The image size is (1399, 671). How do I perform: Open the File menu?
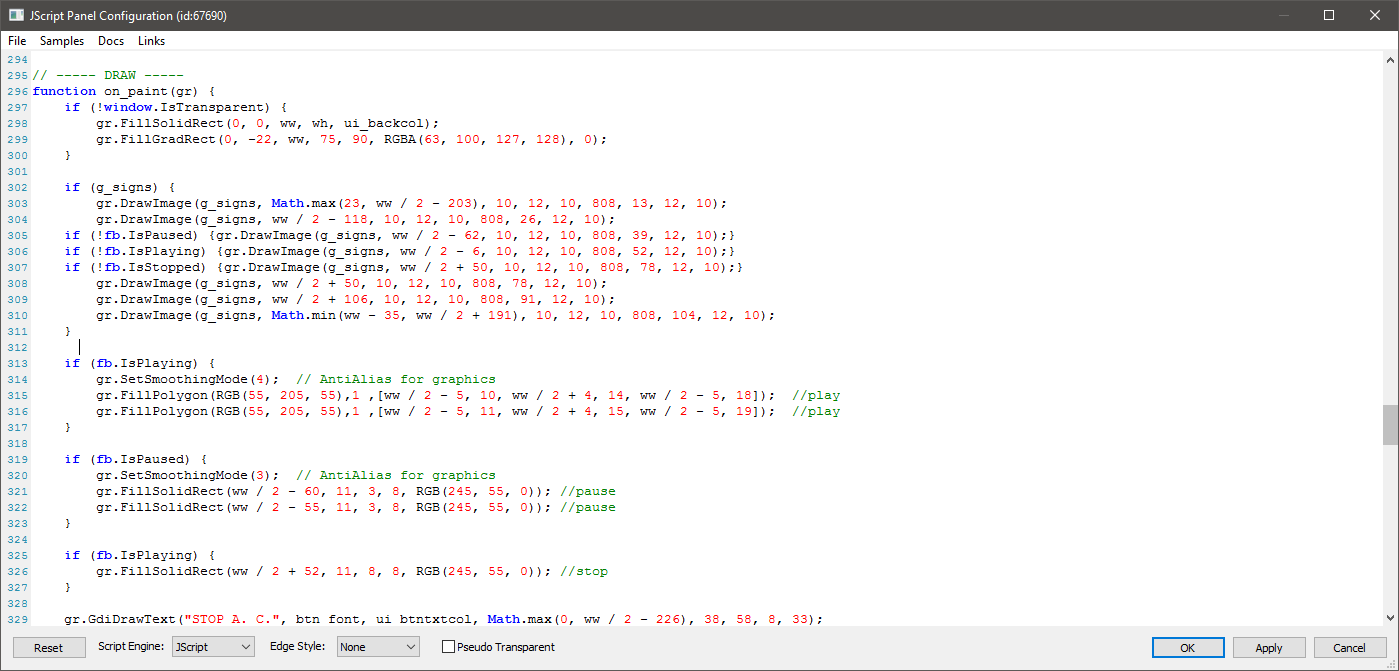[x=17, y=41]
